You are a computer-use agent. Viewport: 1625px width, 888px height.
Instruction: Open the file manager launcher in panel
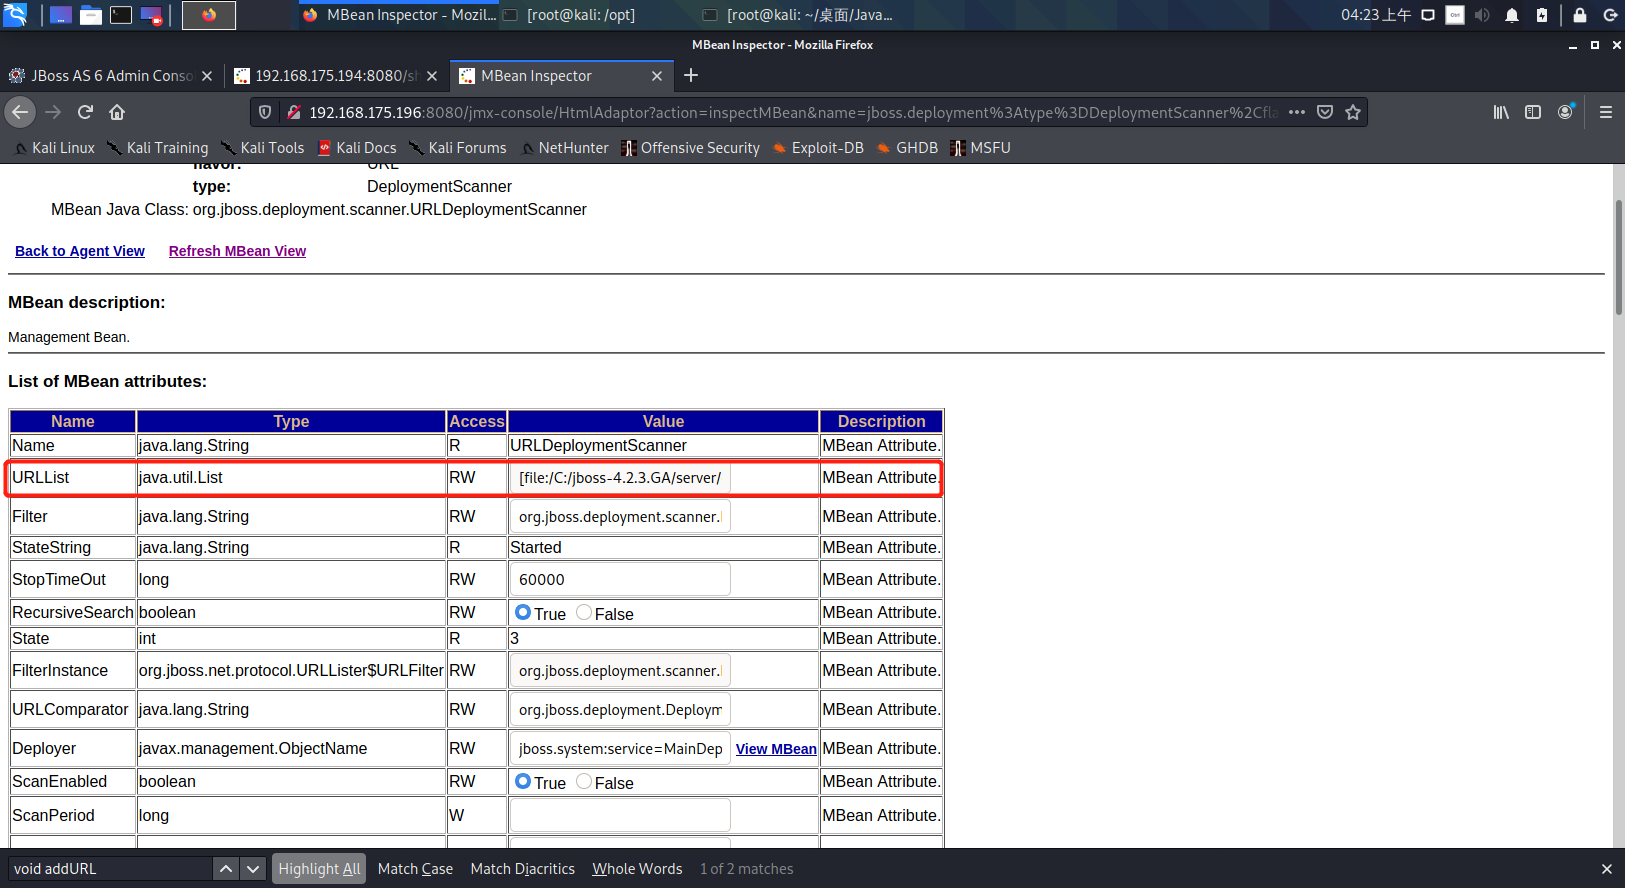pyautogui.click(x=91, y=15)
